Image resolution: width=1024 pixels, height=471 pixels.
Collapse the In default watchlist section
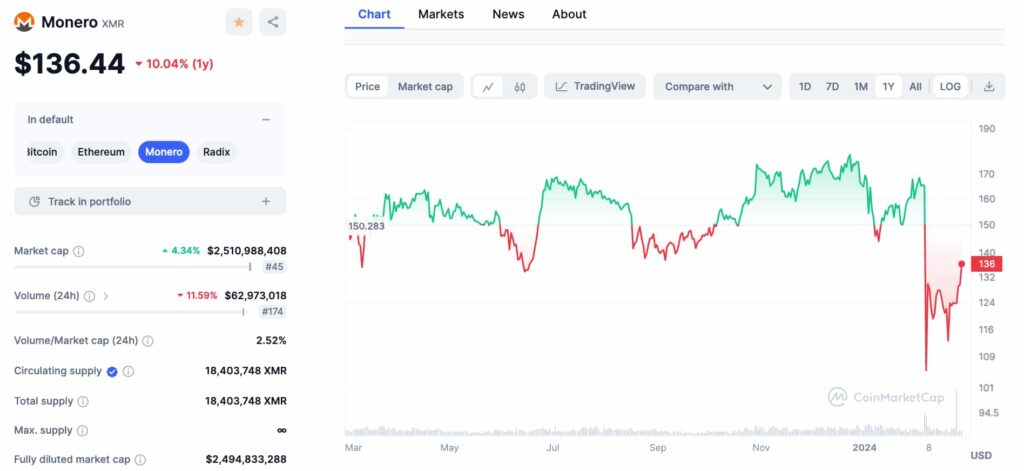click(266, 120)
